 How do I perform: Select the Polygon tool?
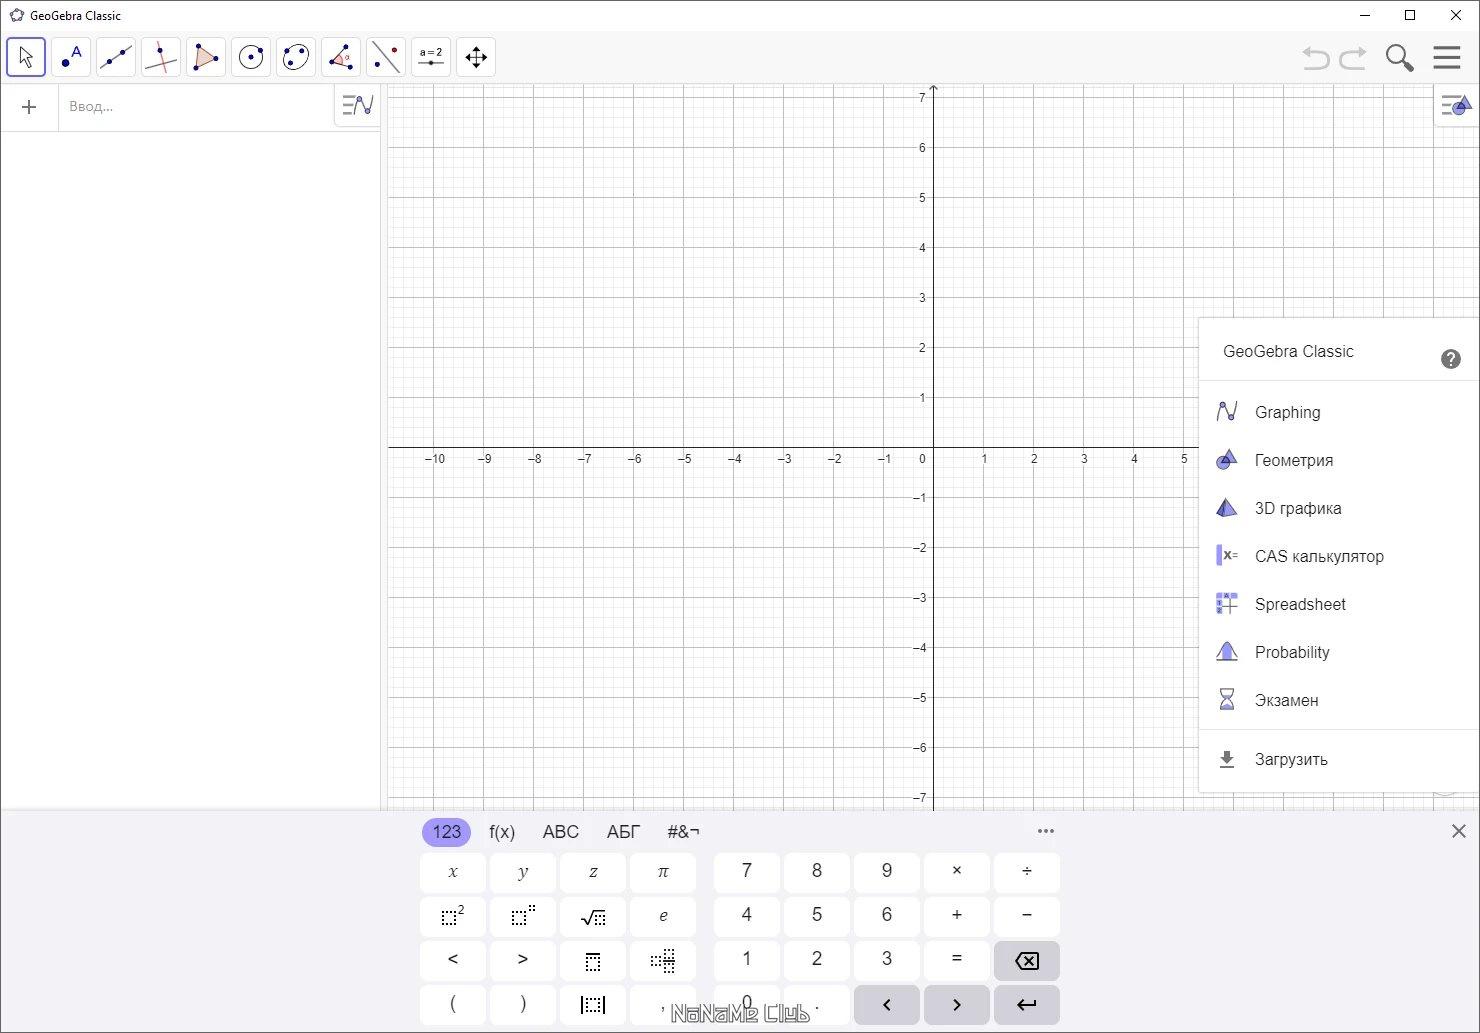coord(206,57)
